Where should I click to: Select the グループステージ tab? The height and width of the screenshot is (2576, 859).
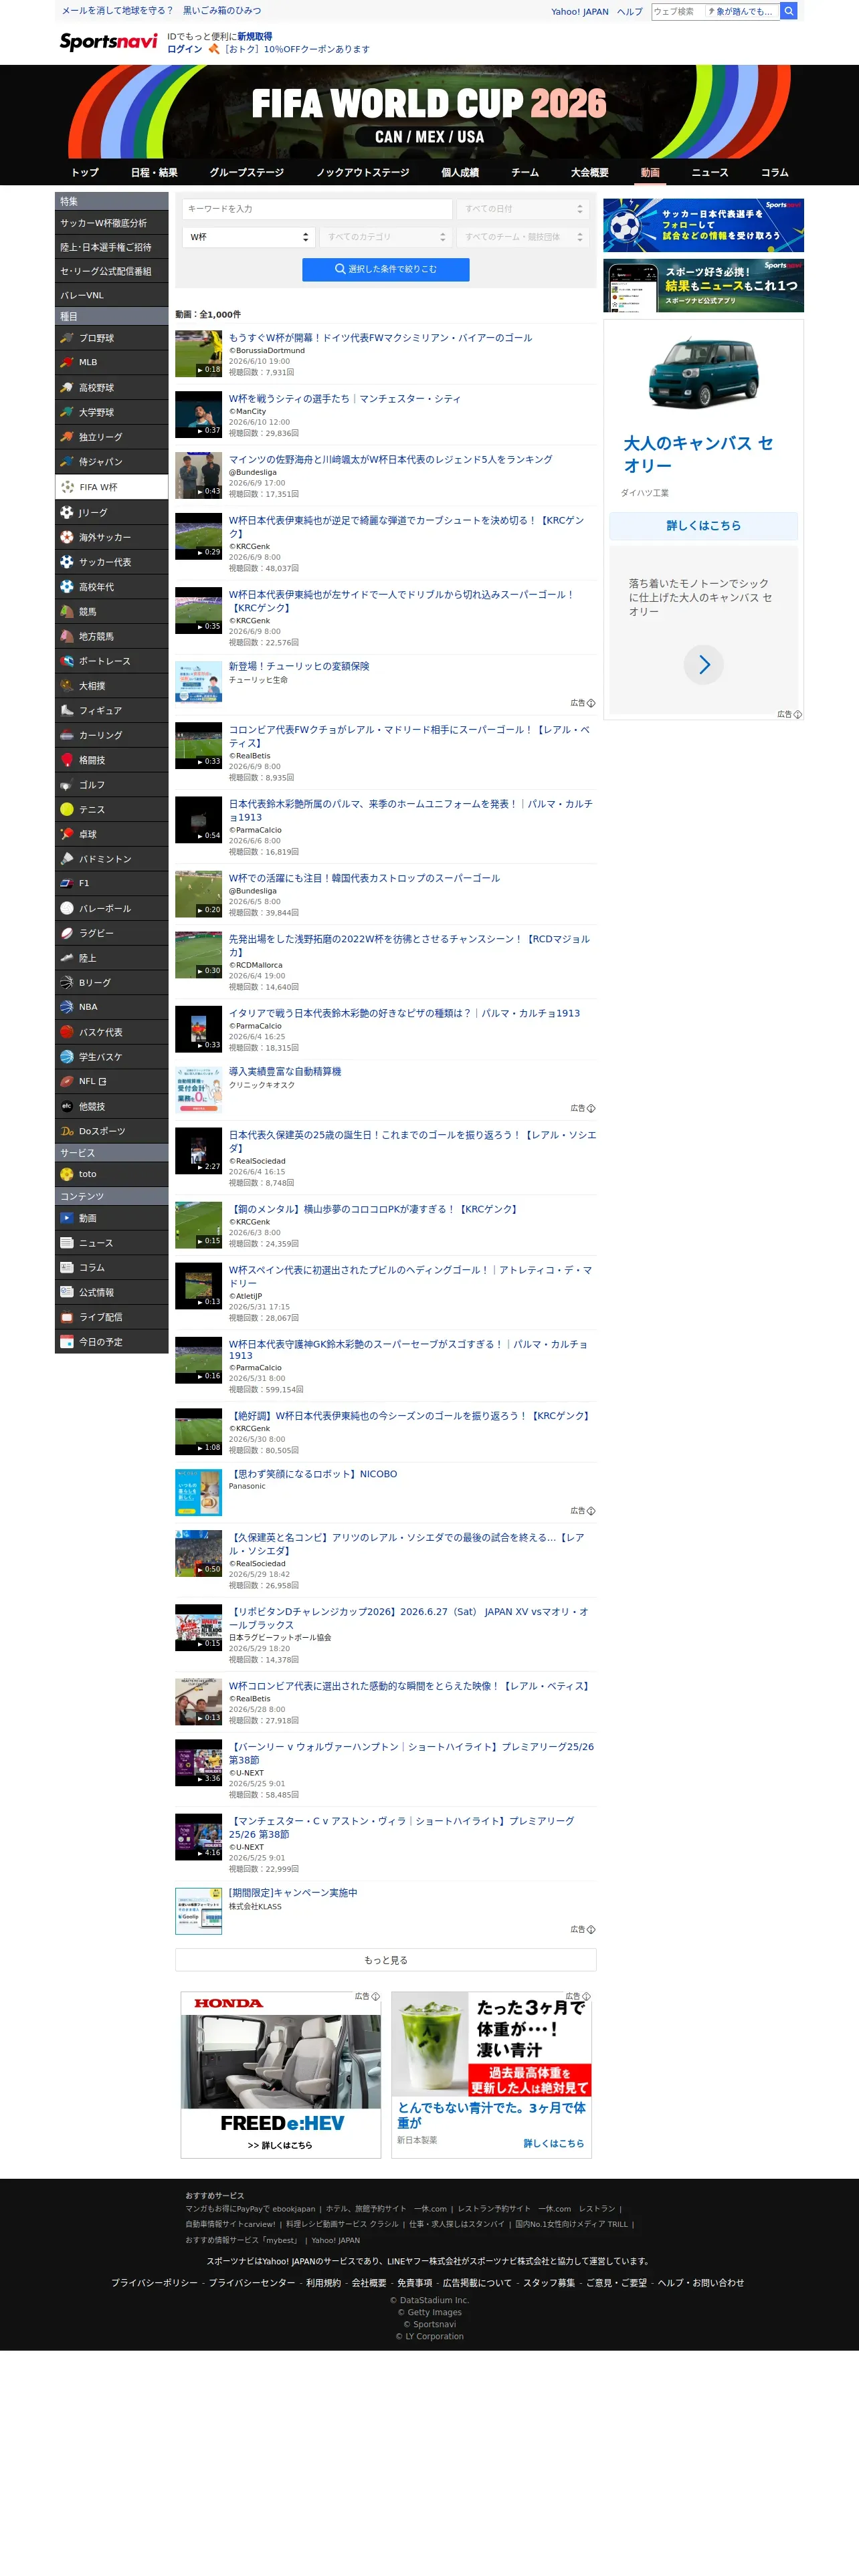pos(246,172)
